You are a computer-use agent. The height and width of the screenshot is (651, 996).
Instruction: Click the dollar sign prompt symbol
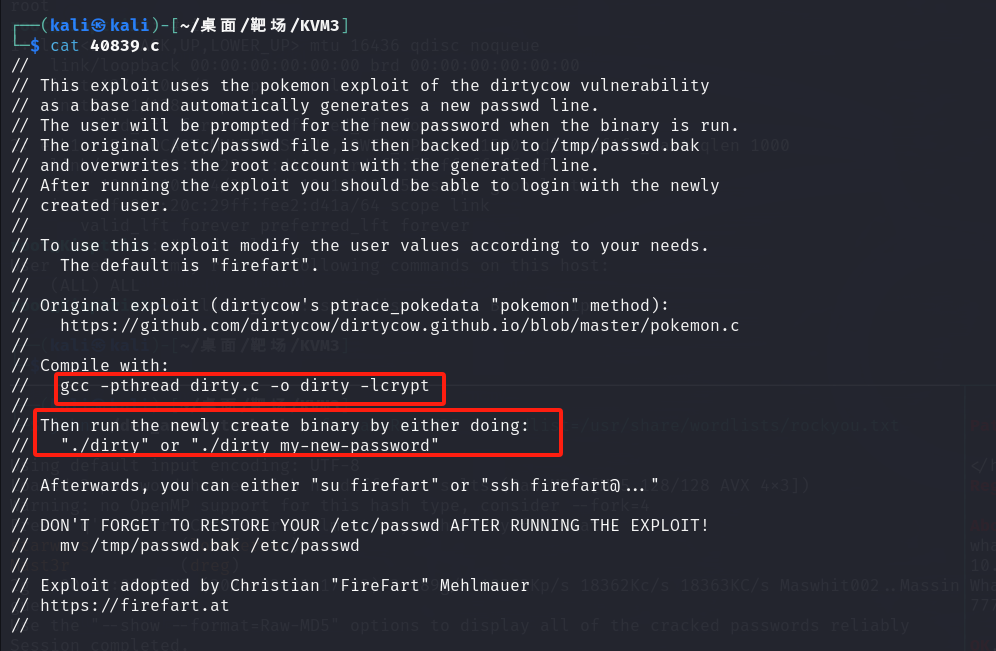[35, 46]
